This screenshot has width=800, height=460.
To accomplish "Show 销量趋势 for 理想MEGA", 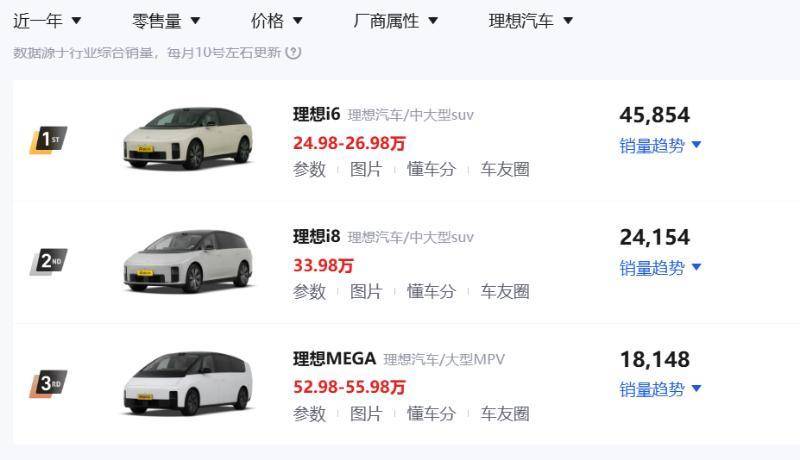I will 661,389.
